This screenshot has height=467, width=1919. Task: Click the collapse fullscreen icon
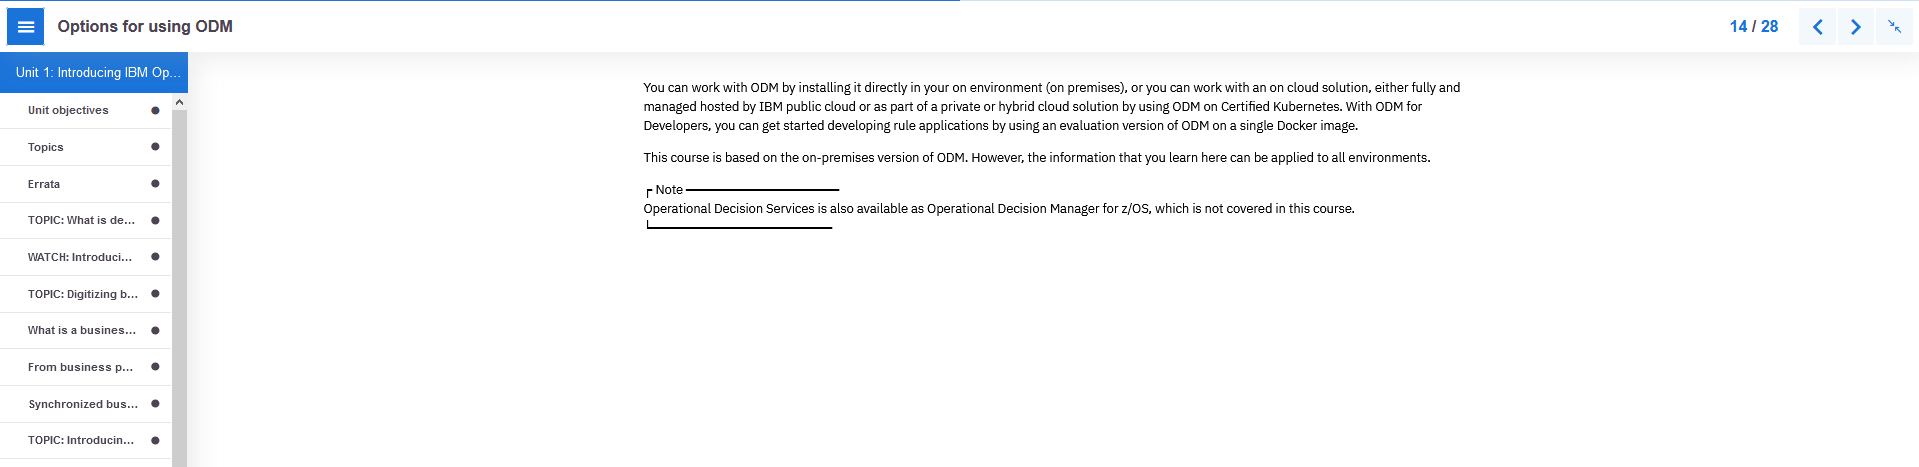(1894, 27)
